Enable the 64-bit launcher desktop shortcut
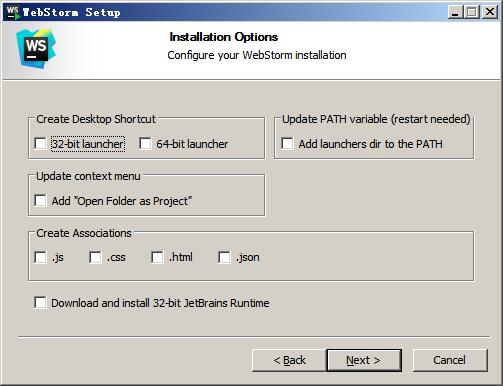This screenshot has width=503, height=386. pyautogui.click(x=145, y=144)
